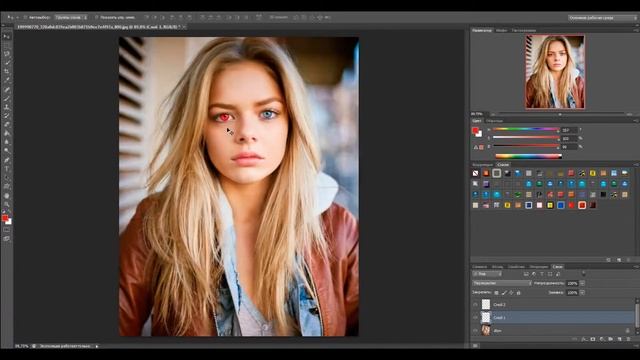Open the layer fill slider dropdown
Image resolution: width=640 pixels, height=360 pixels.
click(582, 293)
